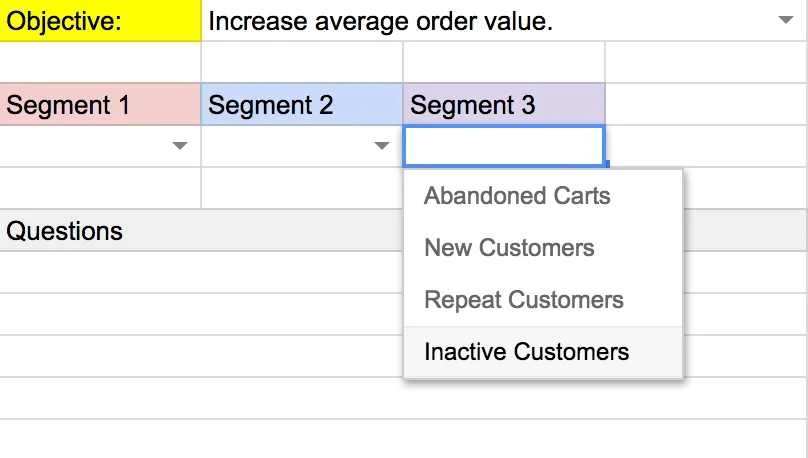Select Abandoned Carts from dropdown list
808x458 pixels.
[517, 196]
